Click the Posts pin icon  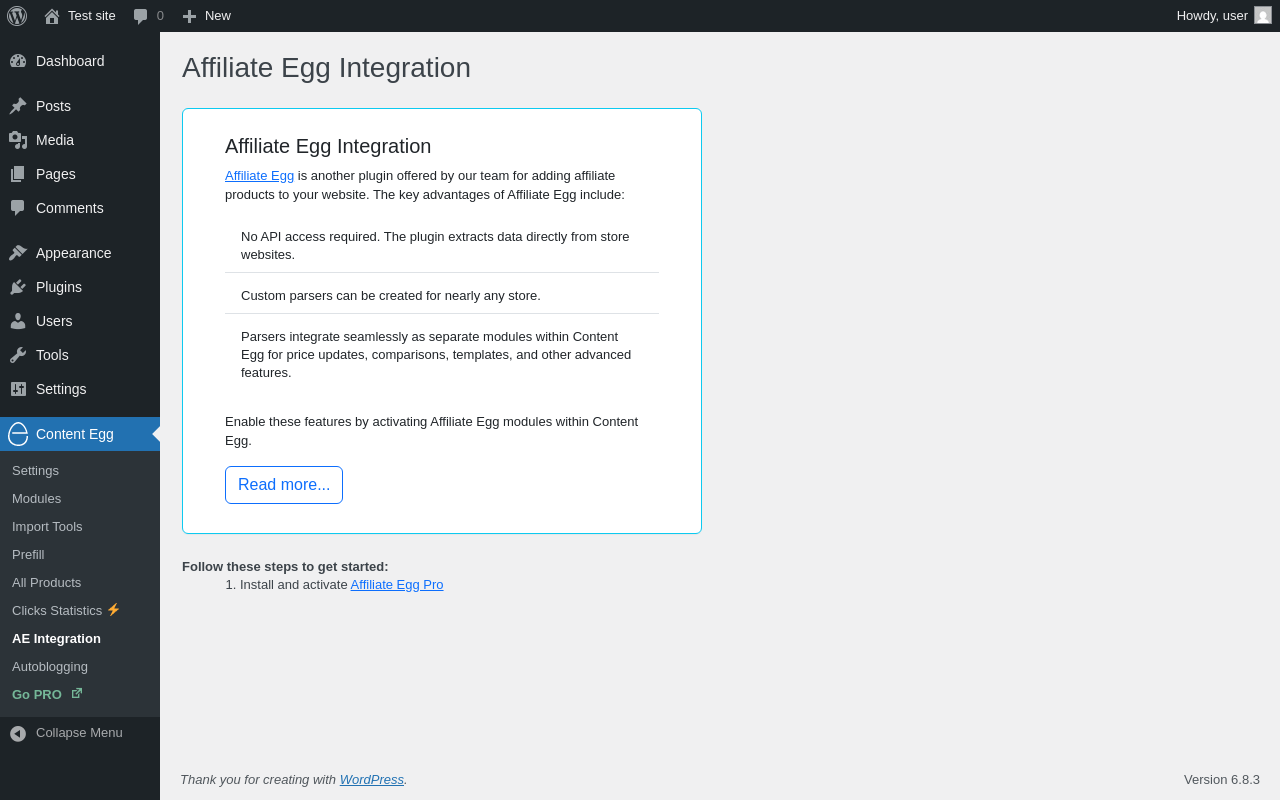tap(18, 106)
